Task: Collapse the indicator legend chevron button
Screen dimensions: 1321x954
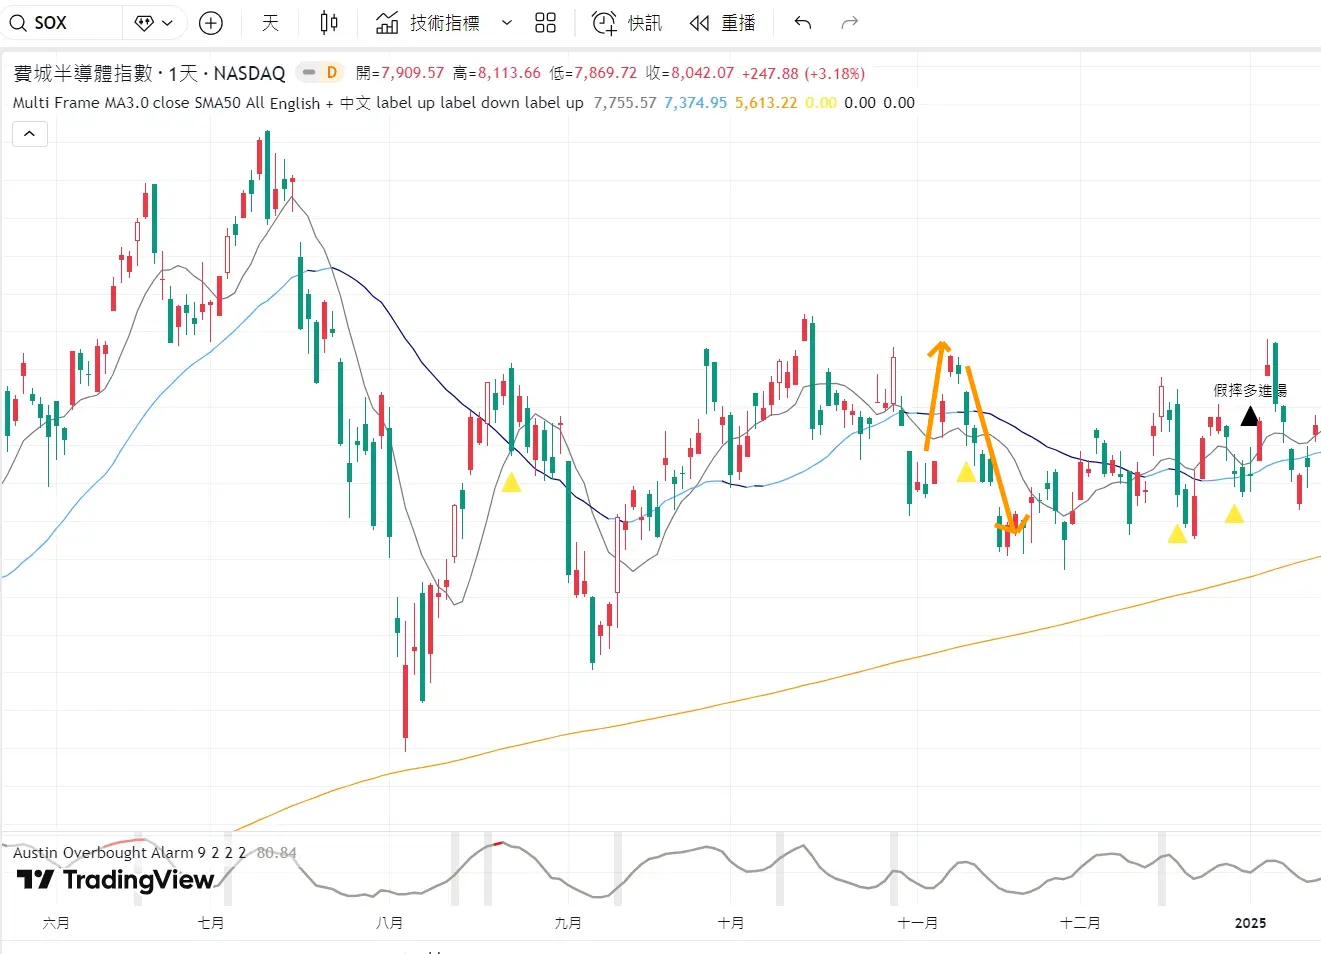Action: (30, 133)
